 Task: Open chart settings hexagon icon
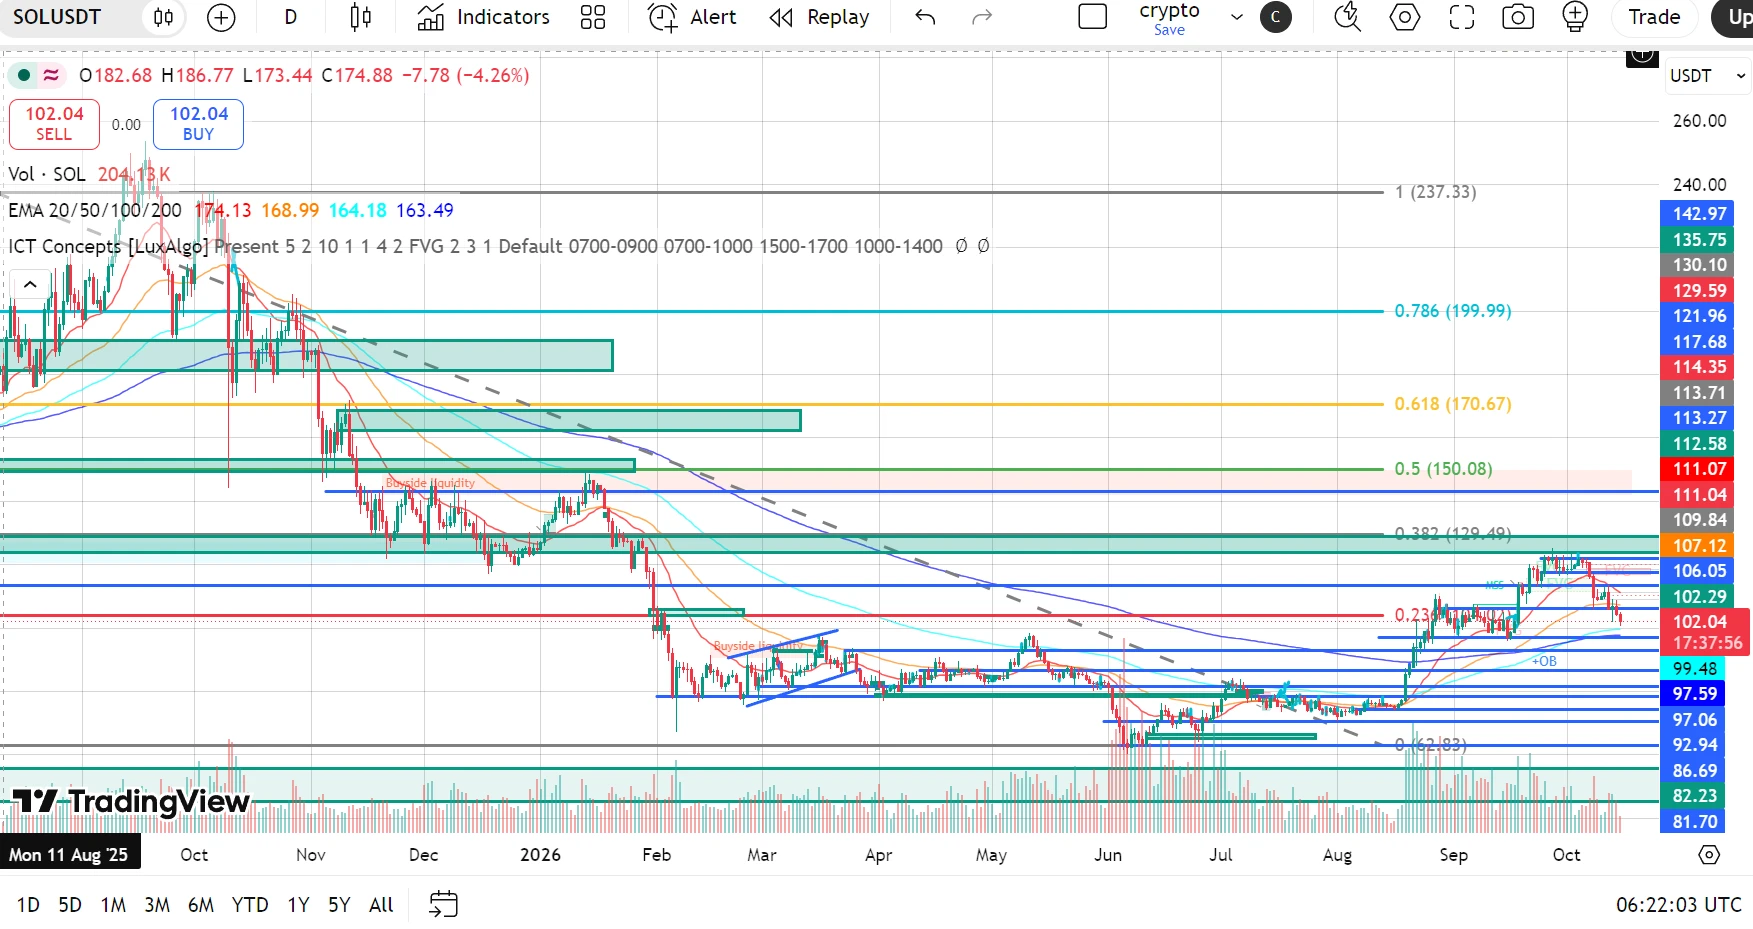pos(1405,17)
